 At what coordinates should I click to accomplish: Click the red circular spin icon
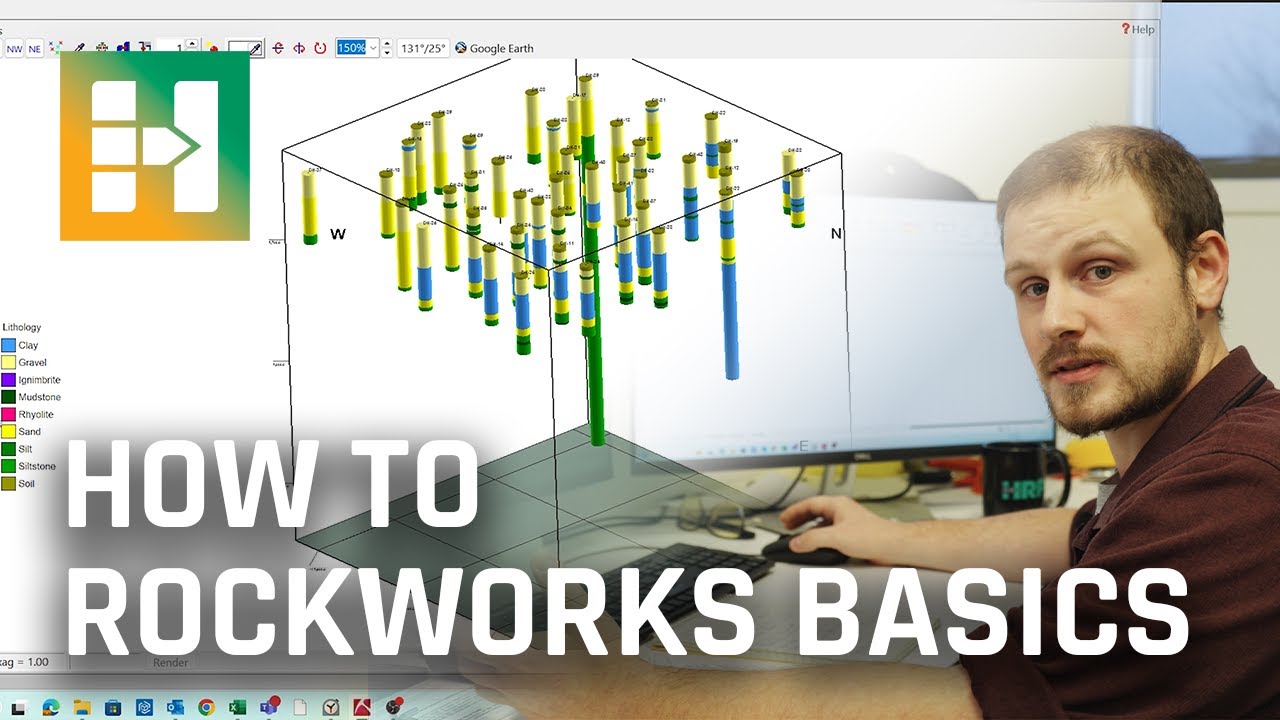[x=320, y=48]
